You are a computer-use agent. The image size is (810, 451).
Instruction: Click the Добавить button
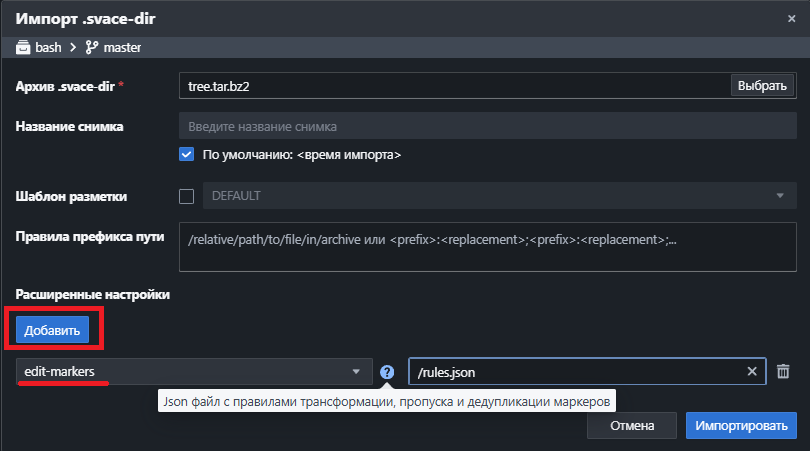tap(52, 330)
